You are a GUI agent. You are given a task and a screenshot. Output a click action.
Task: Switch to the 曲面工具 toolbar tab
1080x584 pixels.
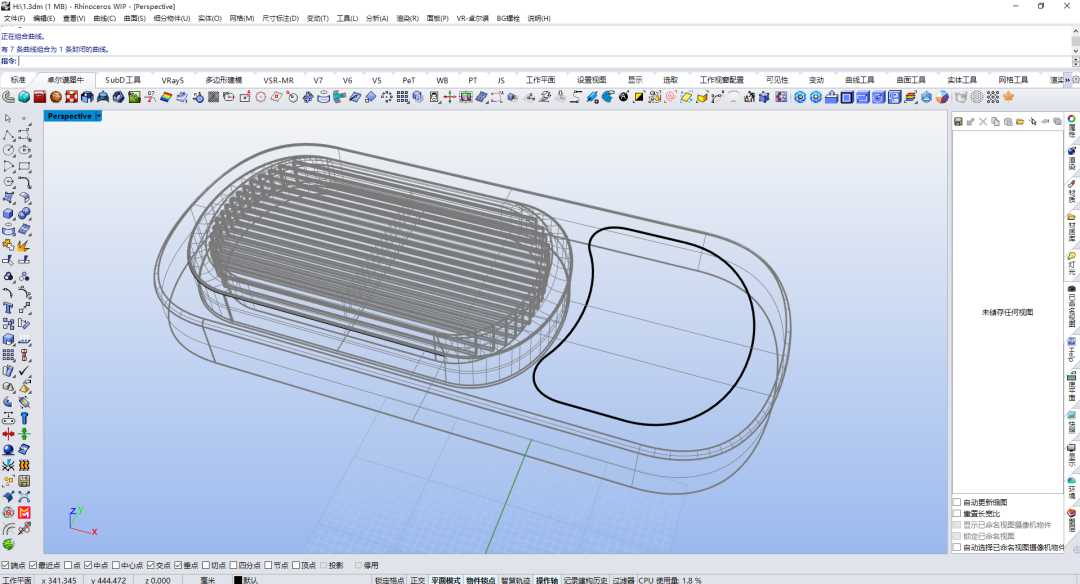(911, 80)
